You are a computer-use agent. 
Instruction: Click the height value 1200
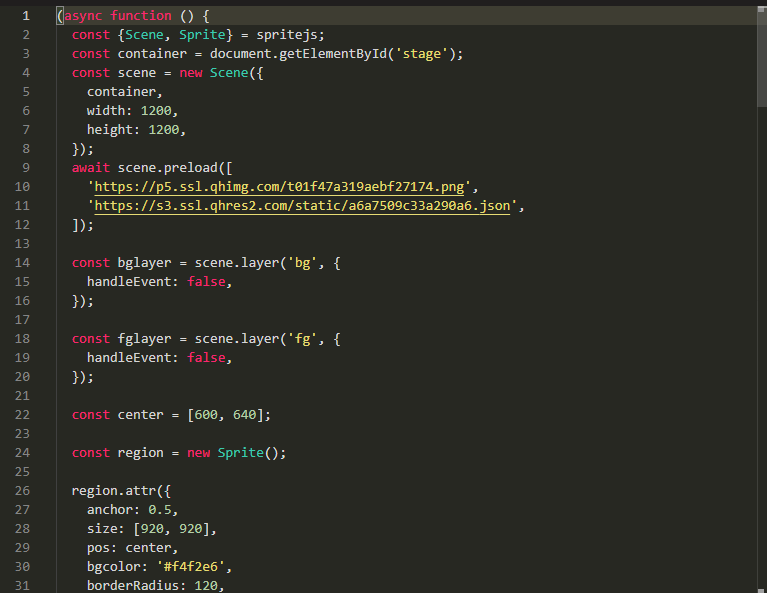(164, 130)
